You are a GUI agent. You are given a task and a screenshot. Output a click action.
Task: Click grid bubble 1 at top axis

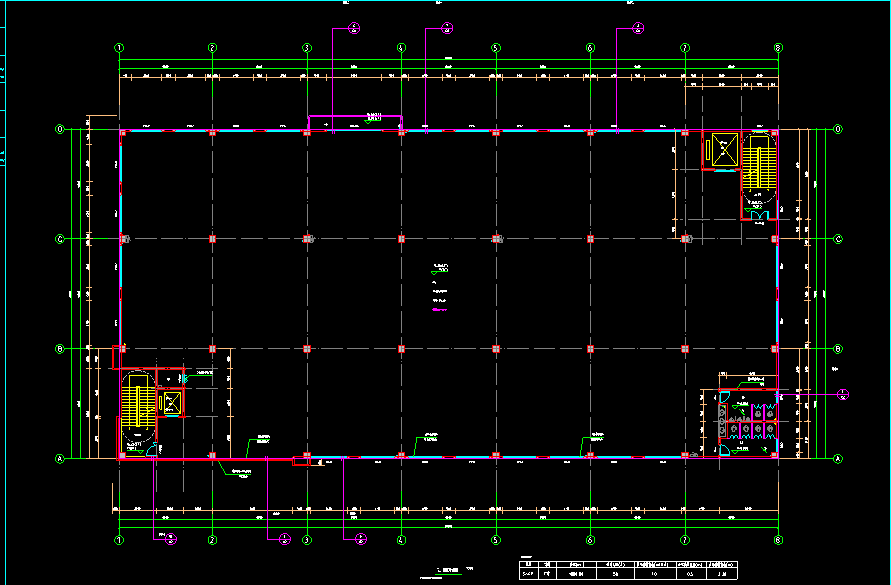pyautogui.click(x=119, y=47)
